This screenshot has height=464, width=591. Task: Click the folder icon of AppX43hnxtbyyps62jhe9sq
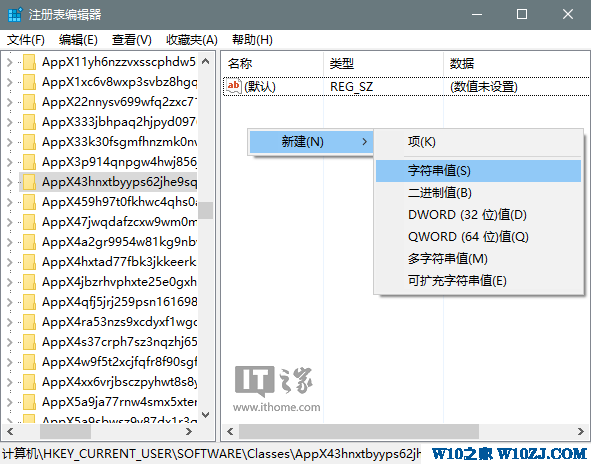(29, 182)
